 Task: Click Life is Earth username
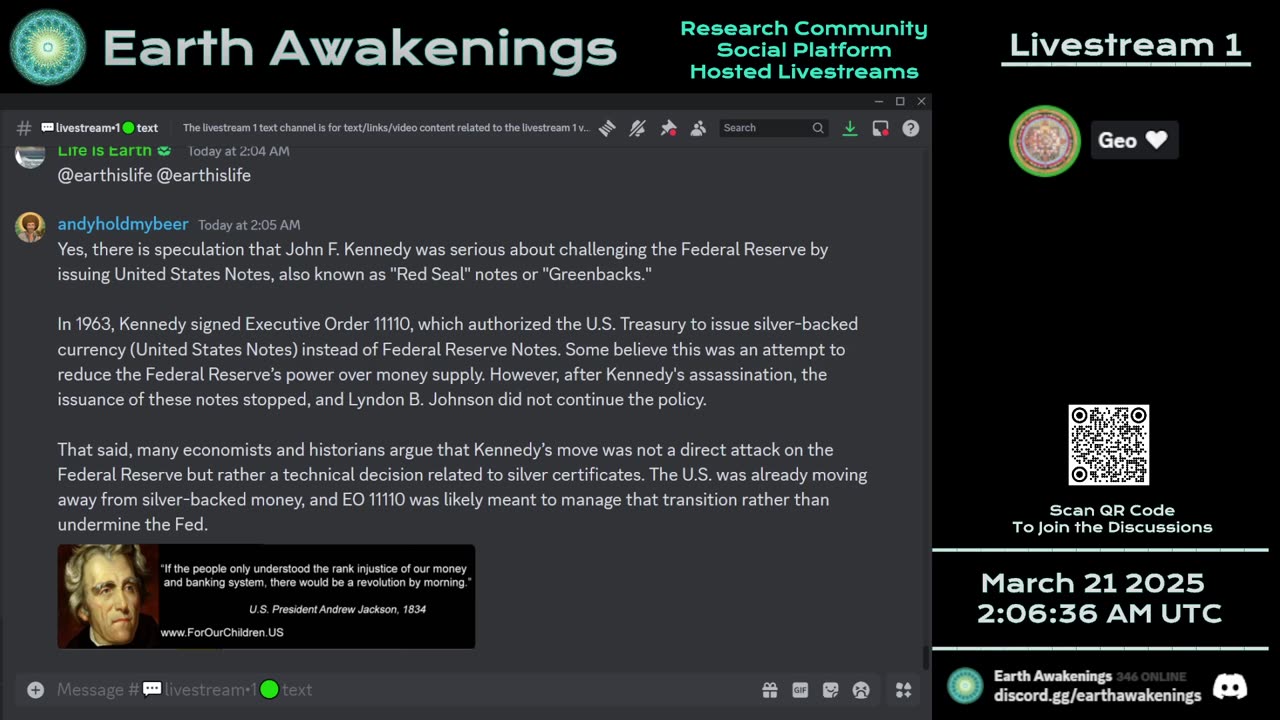coord(105,151)
